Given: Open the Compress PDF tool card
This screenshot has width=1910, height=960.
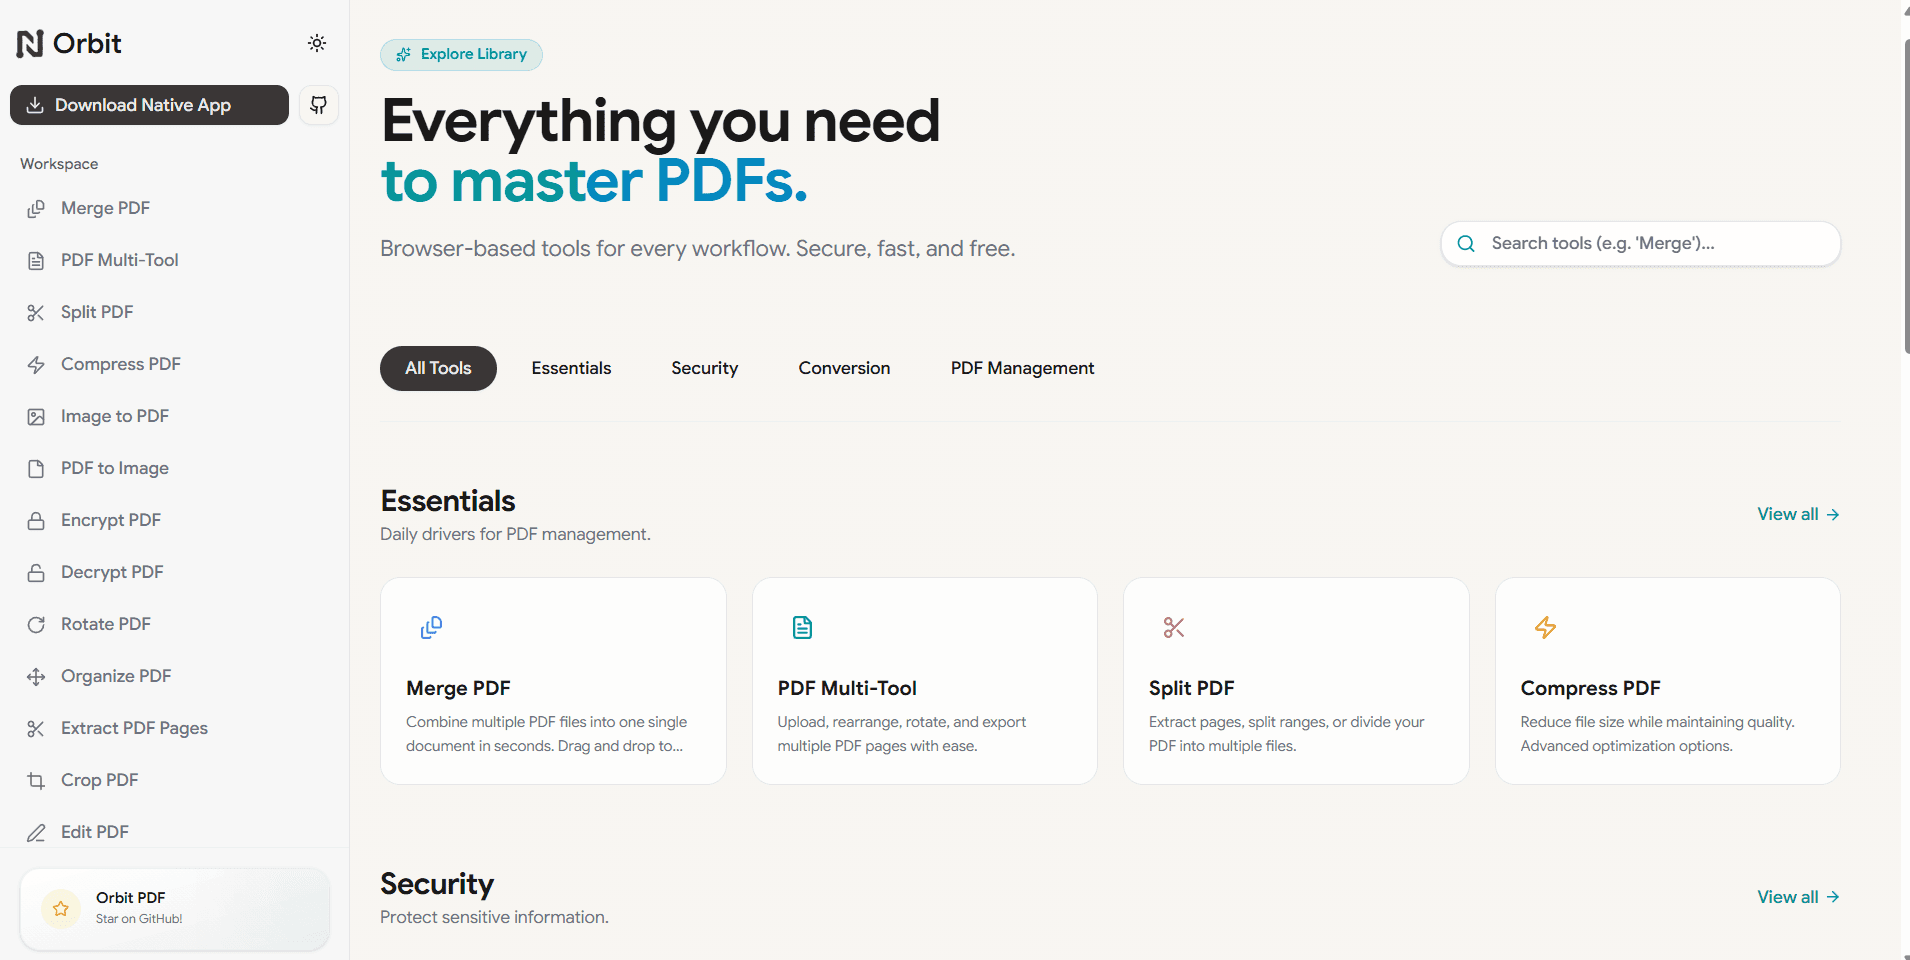Looking at the screenshot, I should (1667, 681).
